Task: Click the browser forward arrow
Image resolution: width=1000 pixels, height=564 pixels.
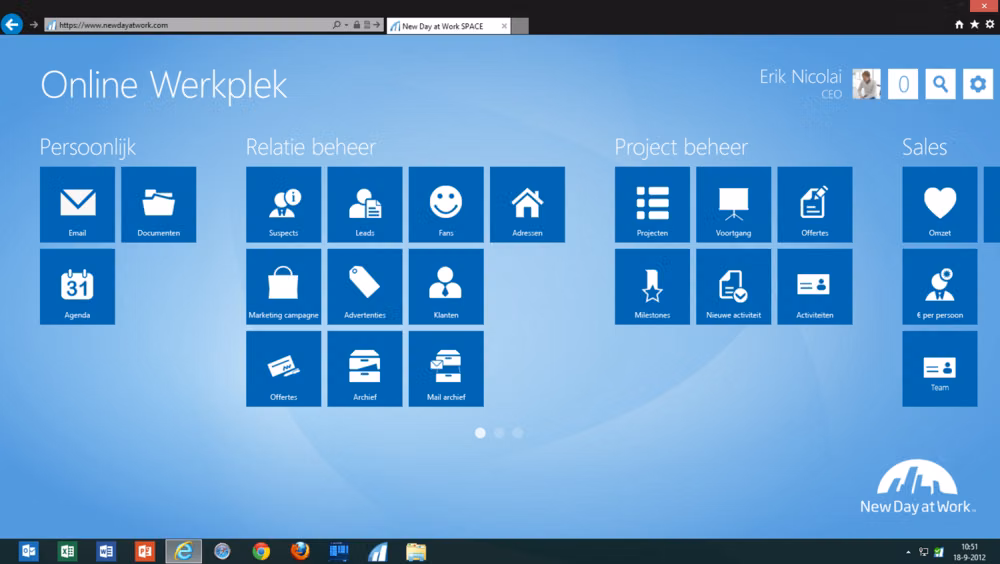Action: [34, 25]
